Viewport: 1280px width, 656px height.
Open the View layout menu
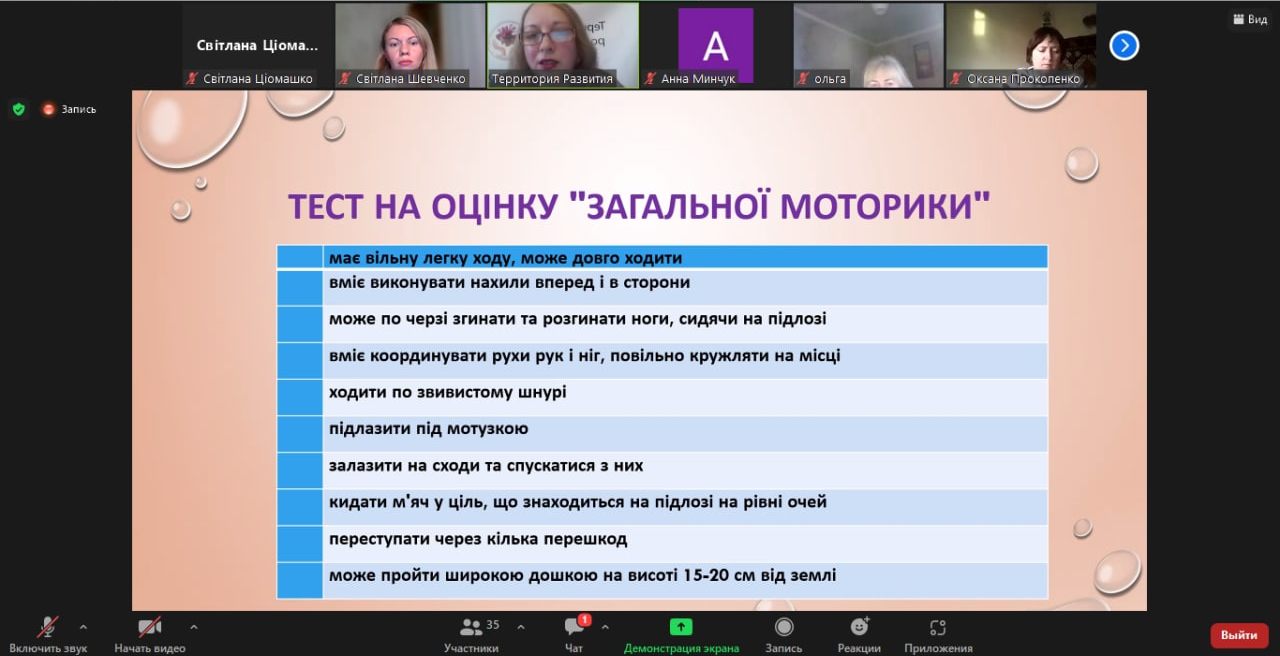click(1249, 19)
